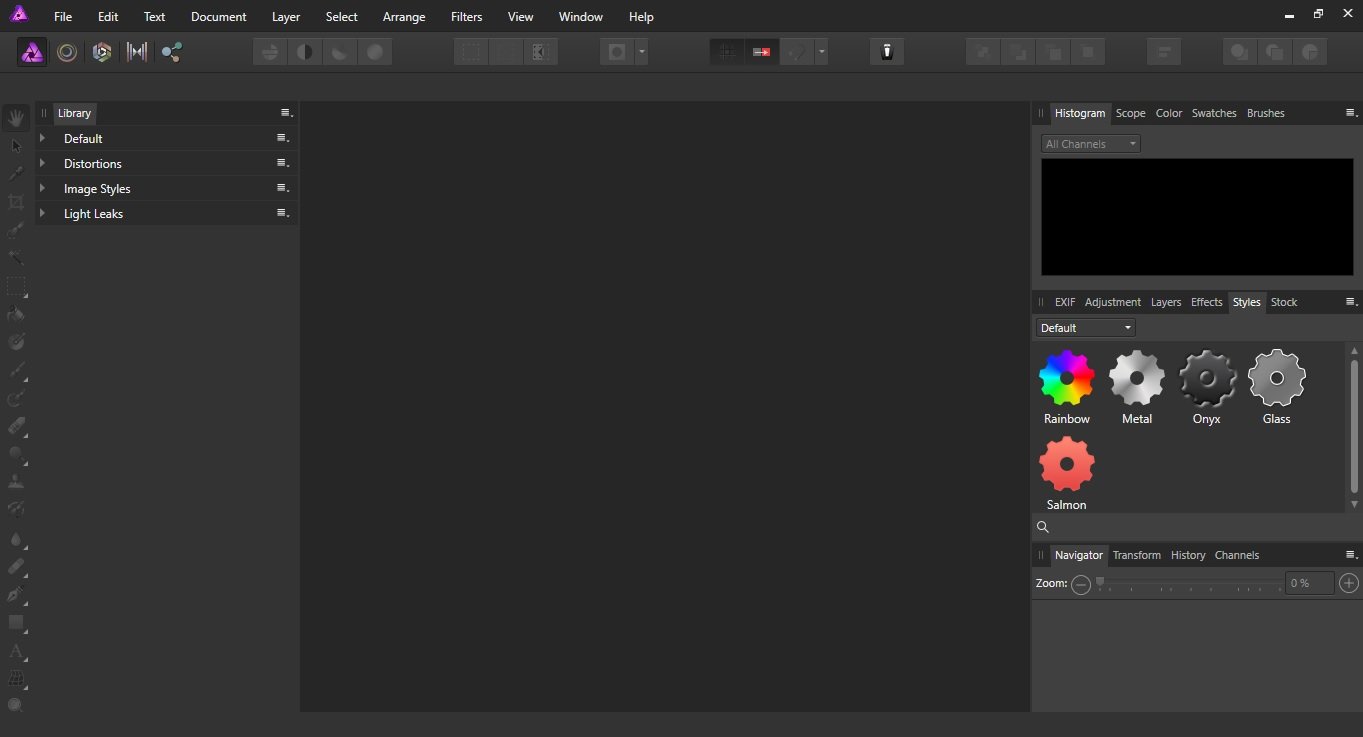Viewport: 1363px width, 737px height.
Task: Choose the Zoom tool
Action: click(x=16, y=705)
